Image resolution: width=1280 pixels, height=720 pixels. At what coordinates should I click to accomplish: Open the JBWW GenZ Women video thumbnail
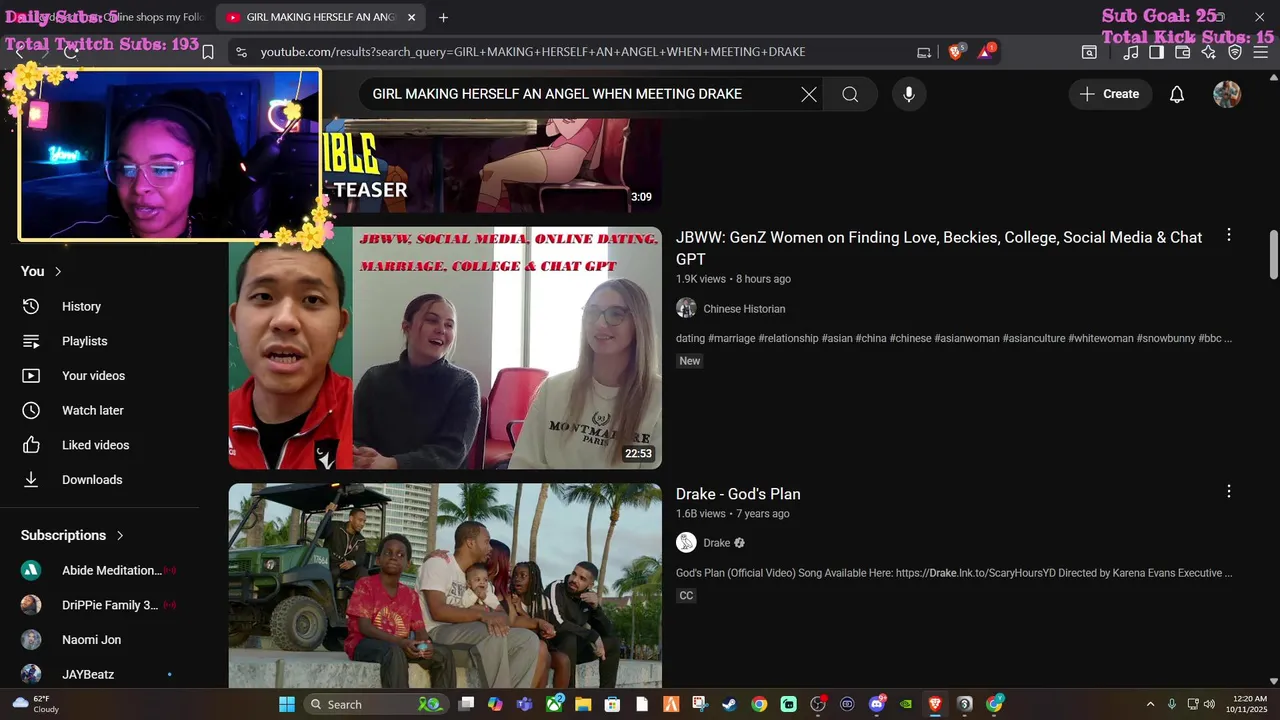pyautogui.click(x=445, y=348)
